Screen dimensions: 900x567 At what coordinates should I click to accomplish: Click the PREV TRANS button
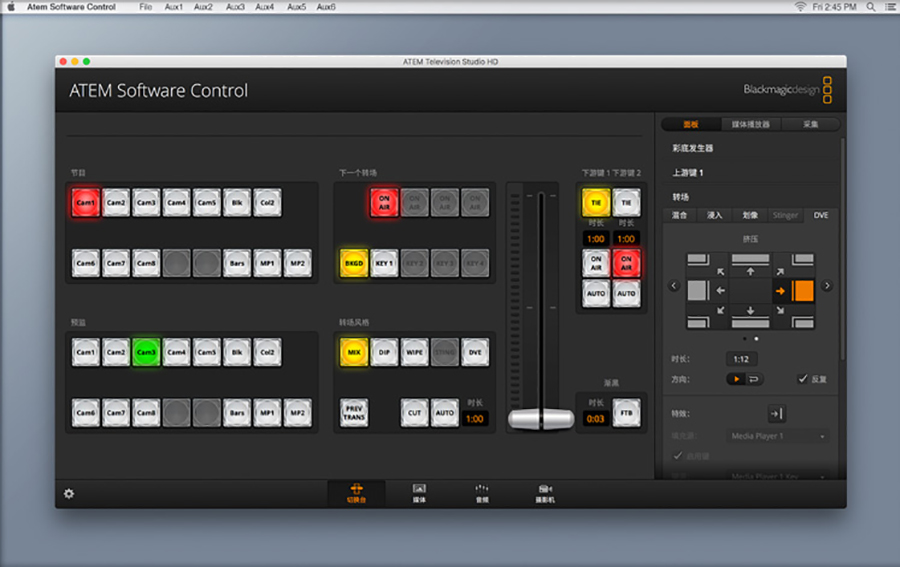(x=354, y=413)
